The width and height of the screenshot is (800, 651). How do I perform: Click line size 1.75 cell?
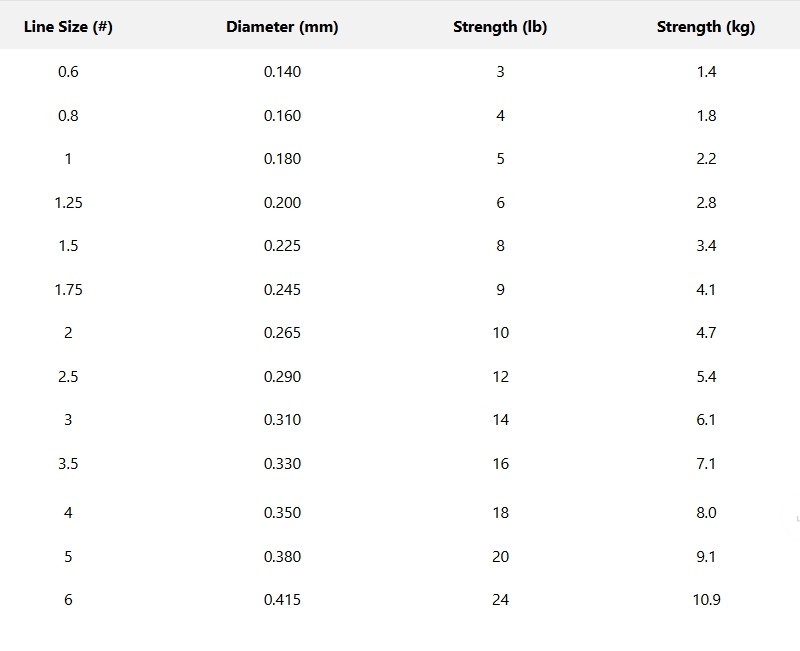click(68, 289)
